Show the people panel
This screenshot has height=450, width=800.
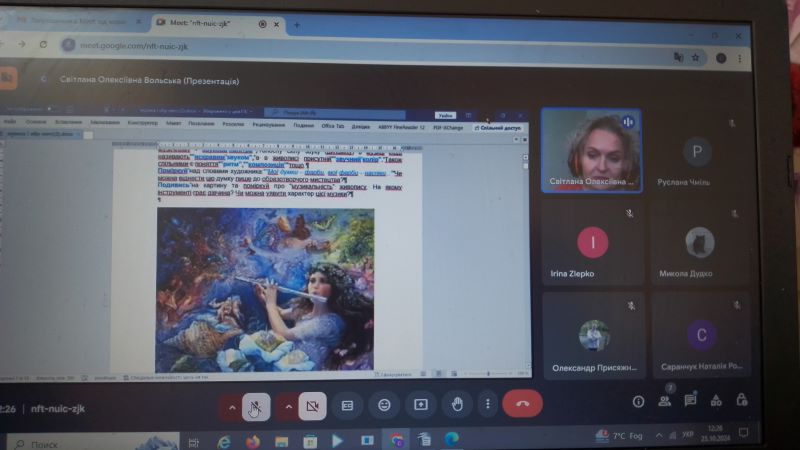(664, 401)
